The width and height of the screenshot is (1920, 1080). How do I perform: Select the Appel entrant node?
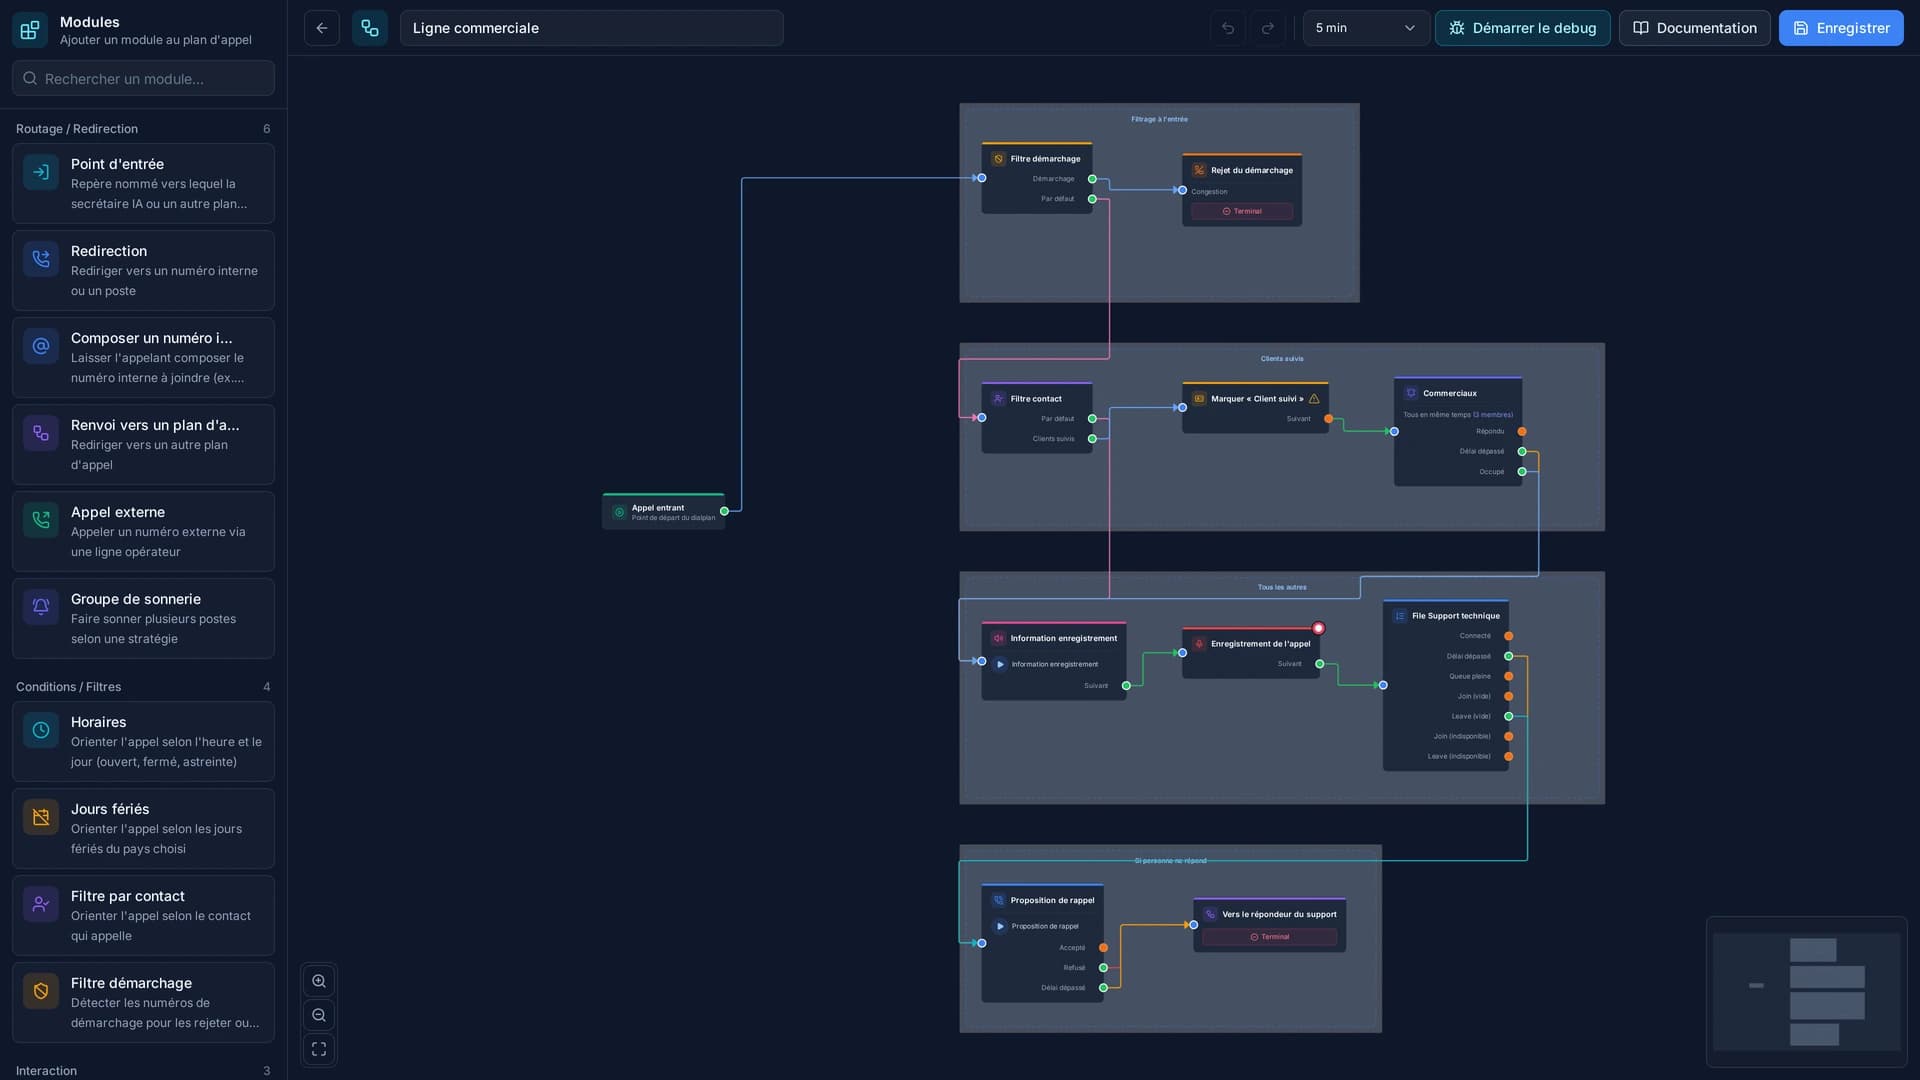pyautogui.click(x=664, y=512)
